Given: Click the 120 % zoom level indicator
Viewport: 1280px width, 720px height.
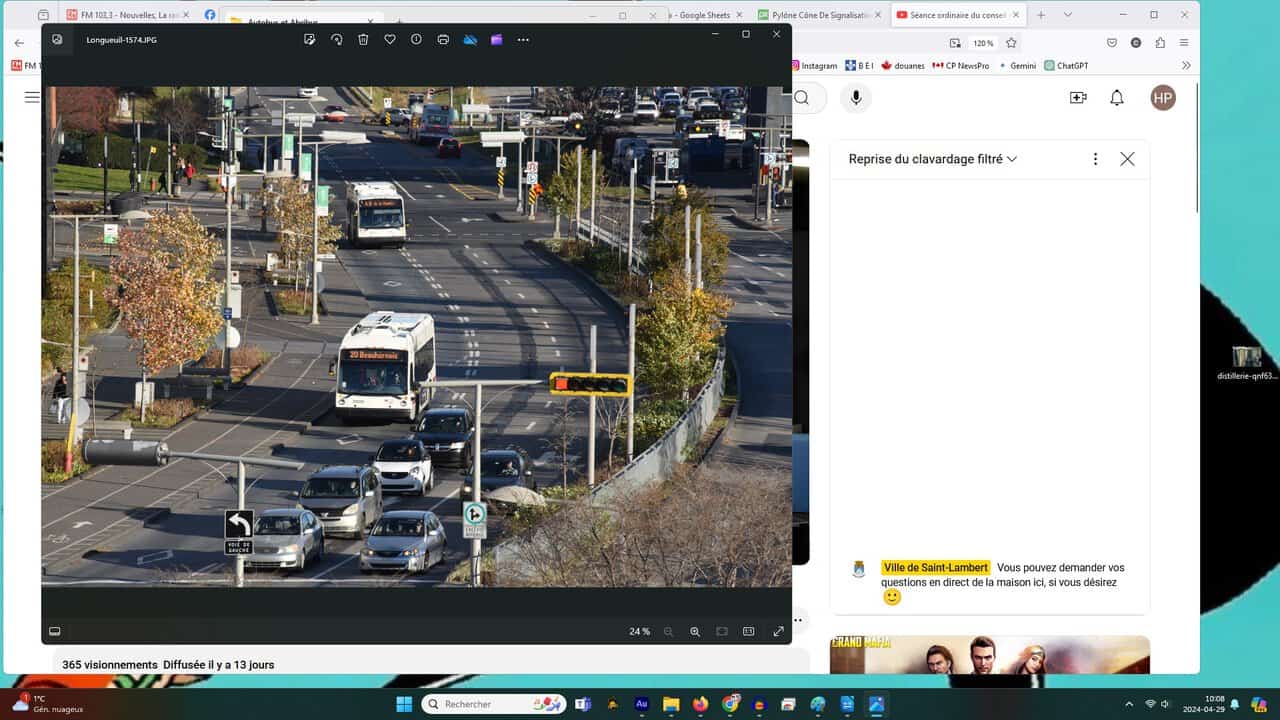Looking at the screenshot, I should pos(983,43).
